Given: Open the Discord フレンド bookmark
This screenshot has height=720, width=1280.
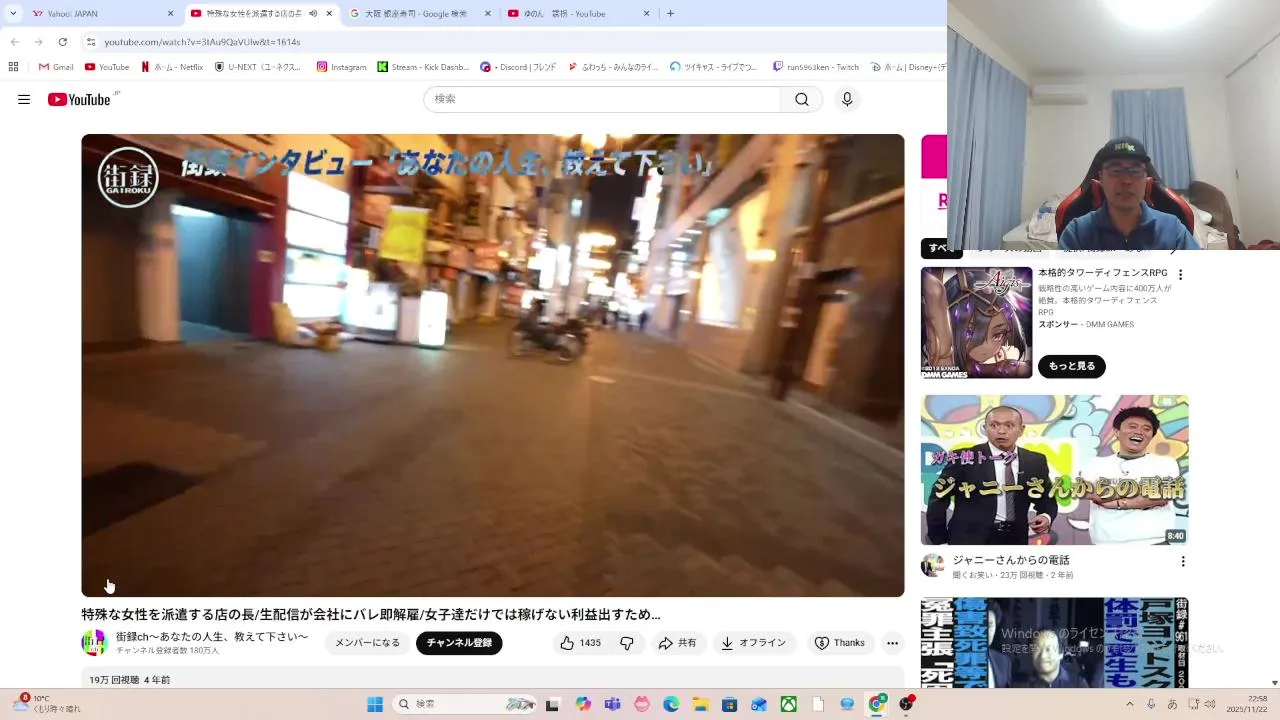Looking at the screenshot, I should 518,67.
